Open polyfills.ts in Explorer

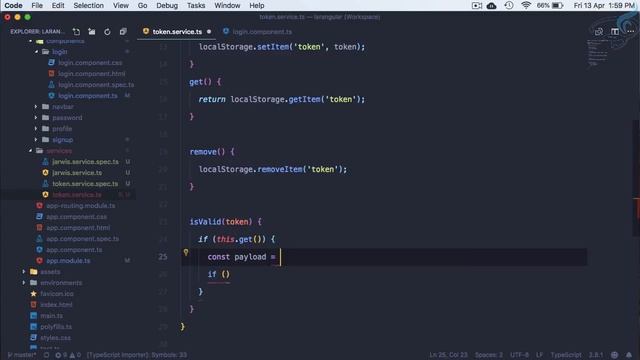point(56,327)
